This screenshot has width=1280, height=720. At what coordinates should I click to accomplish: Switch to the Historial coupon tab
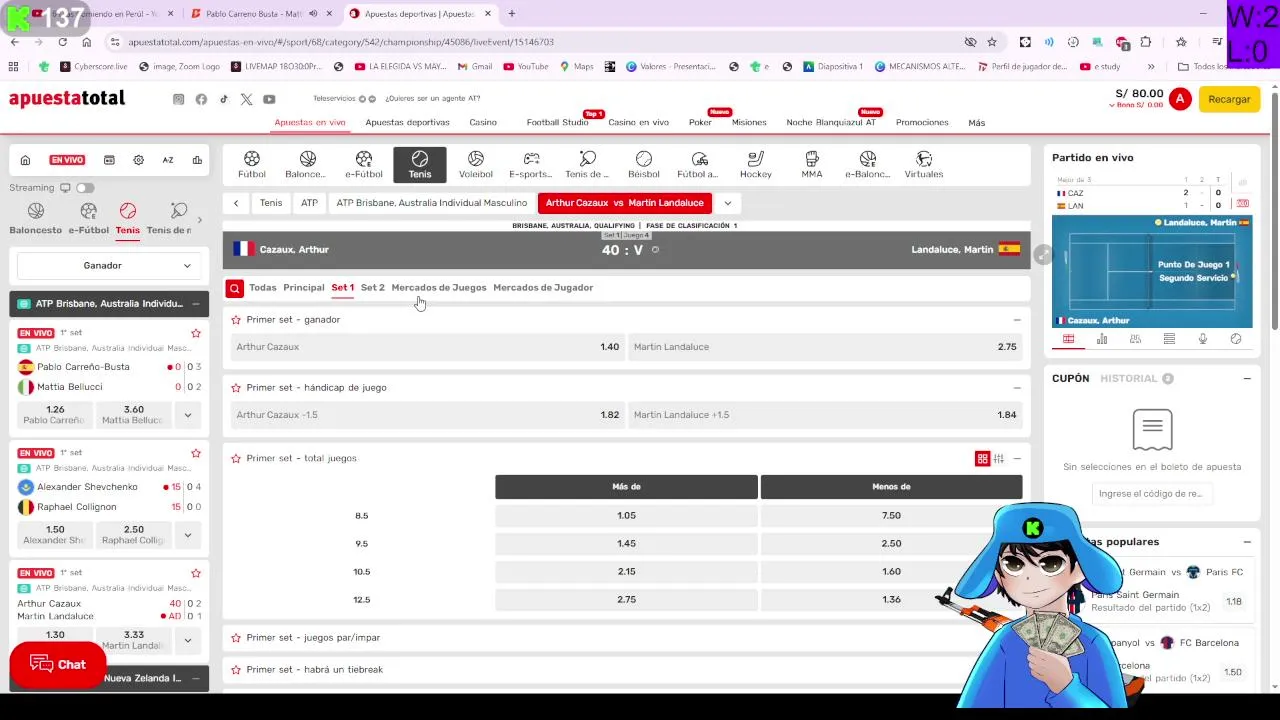(x=1129, y=379)
